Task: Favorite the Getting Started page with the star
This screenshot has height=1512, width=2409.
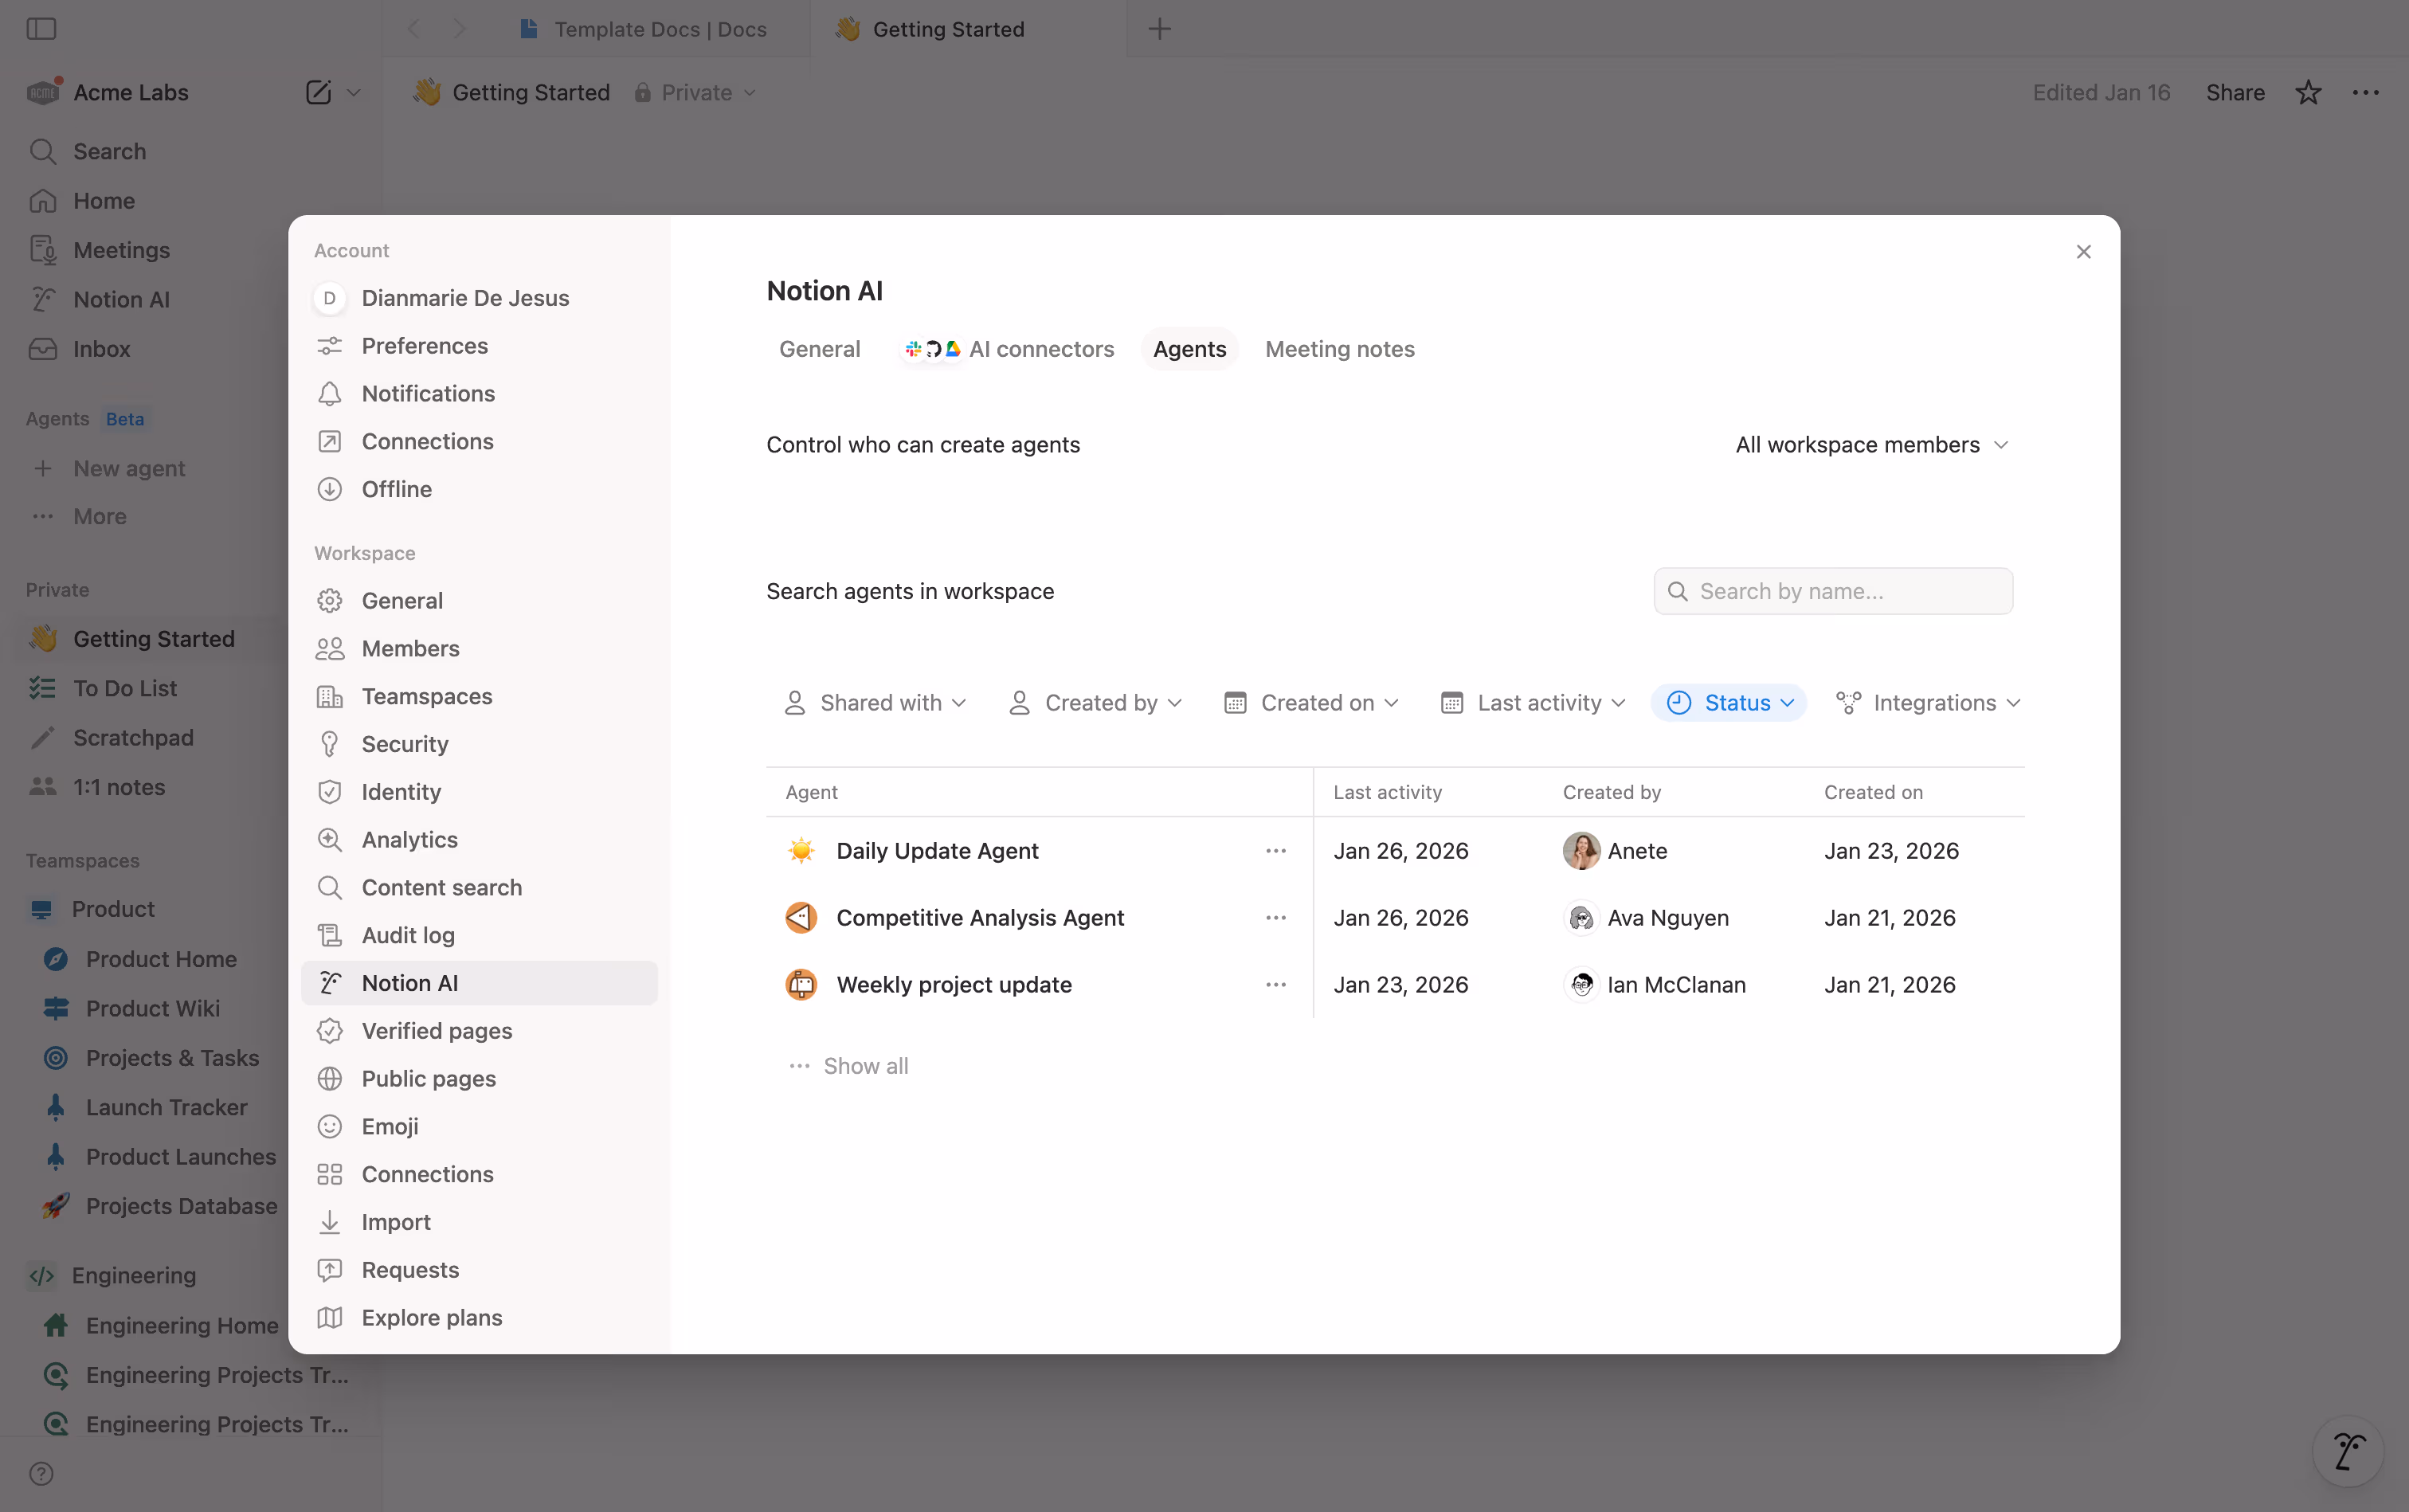Action: (2306, 92)
